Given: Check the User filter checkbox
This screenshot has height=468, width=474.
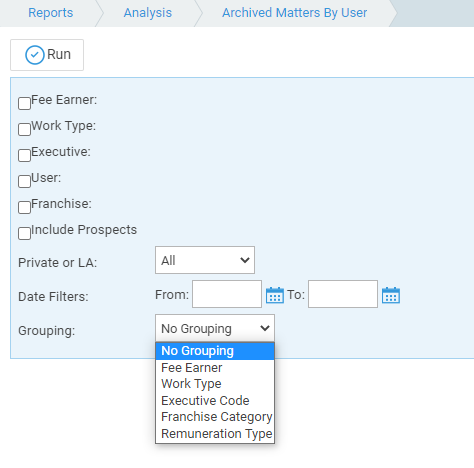Looking at the screenshot, I should coord(24,181).
